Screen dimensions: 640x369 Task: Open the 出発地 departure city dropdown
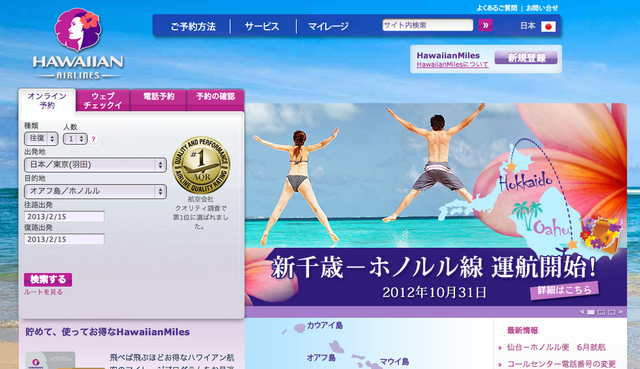95,165
